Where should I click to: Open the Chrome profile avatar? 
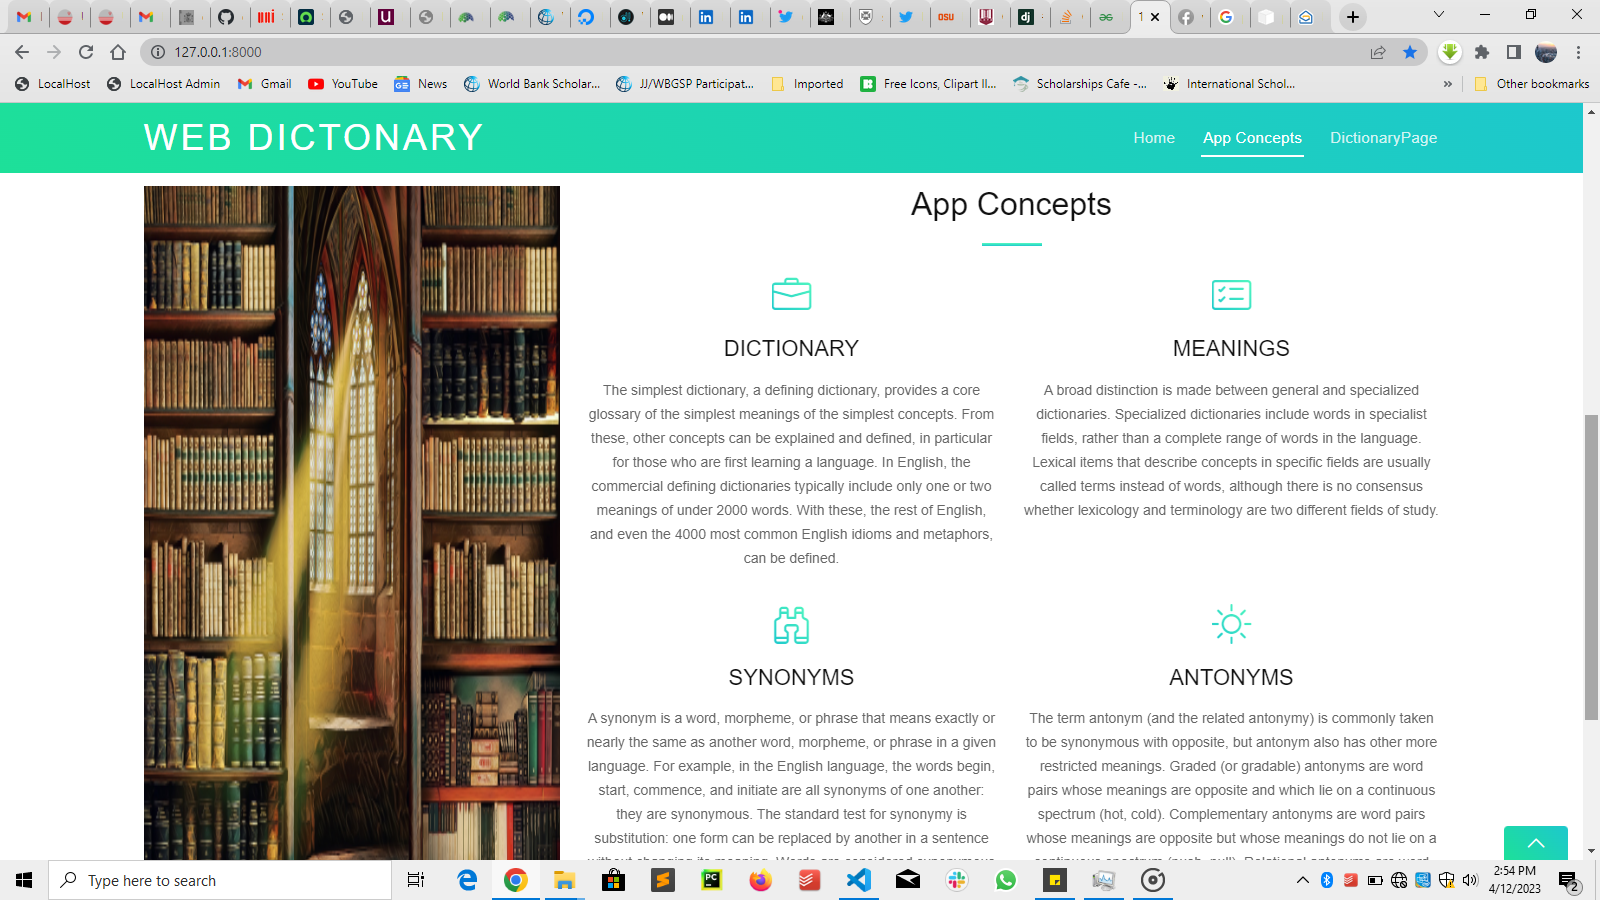coord(1546,52)
